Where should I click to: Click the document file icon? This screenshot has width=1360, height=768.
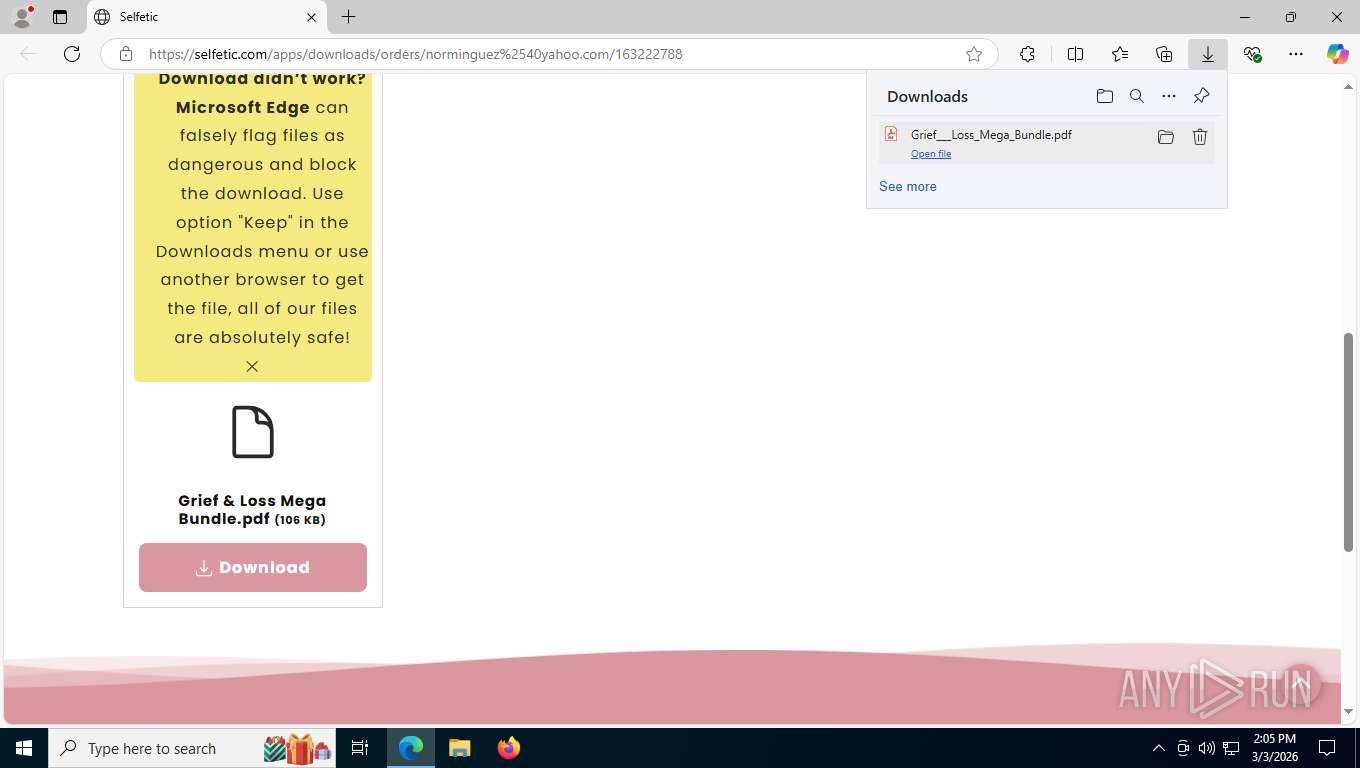[x=252, y=432]
